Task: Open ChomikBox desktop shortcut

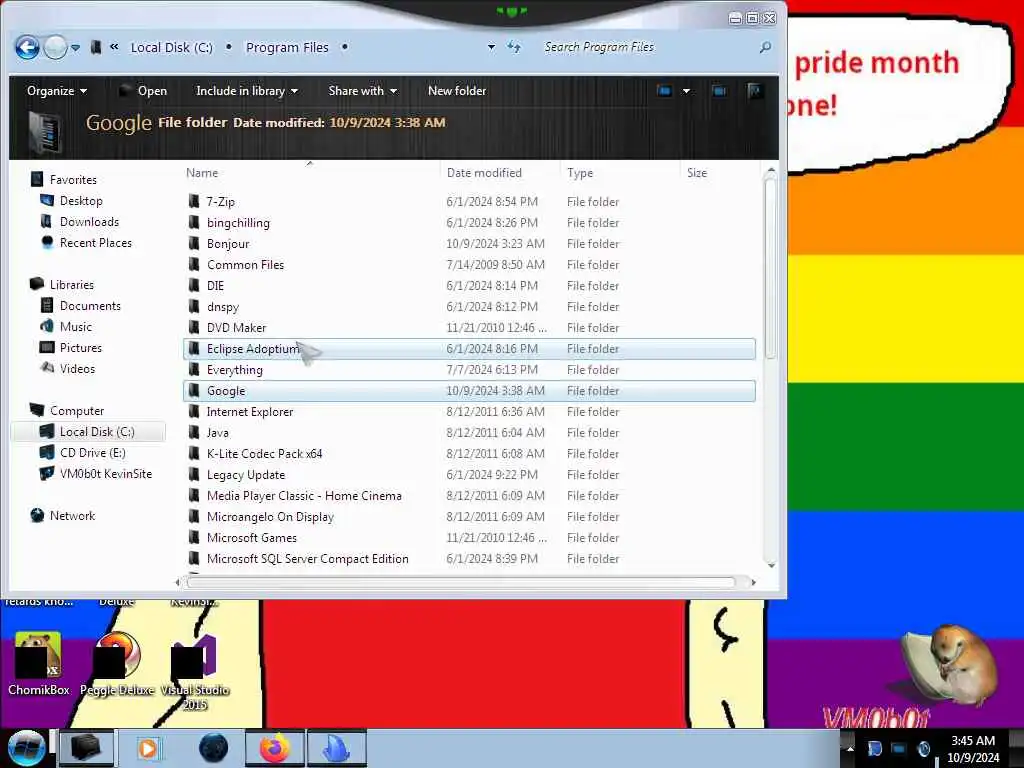Action: tap(39, 664)
